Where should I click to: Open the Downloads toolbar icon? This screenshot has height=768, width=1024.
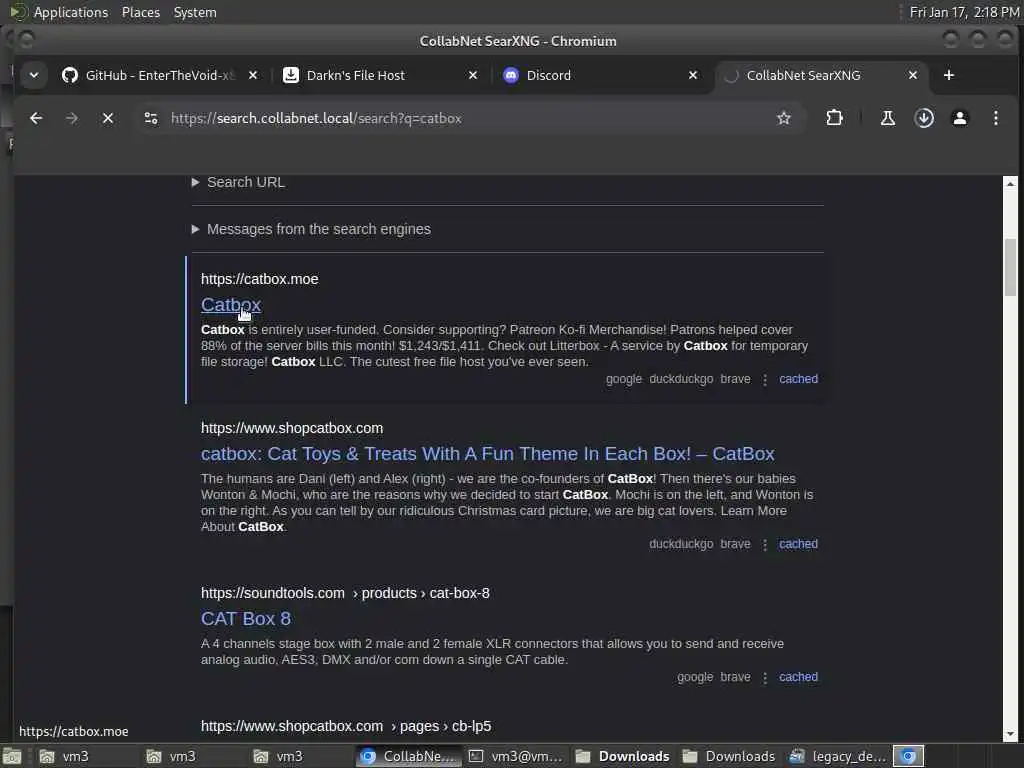(923, 118)
